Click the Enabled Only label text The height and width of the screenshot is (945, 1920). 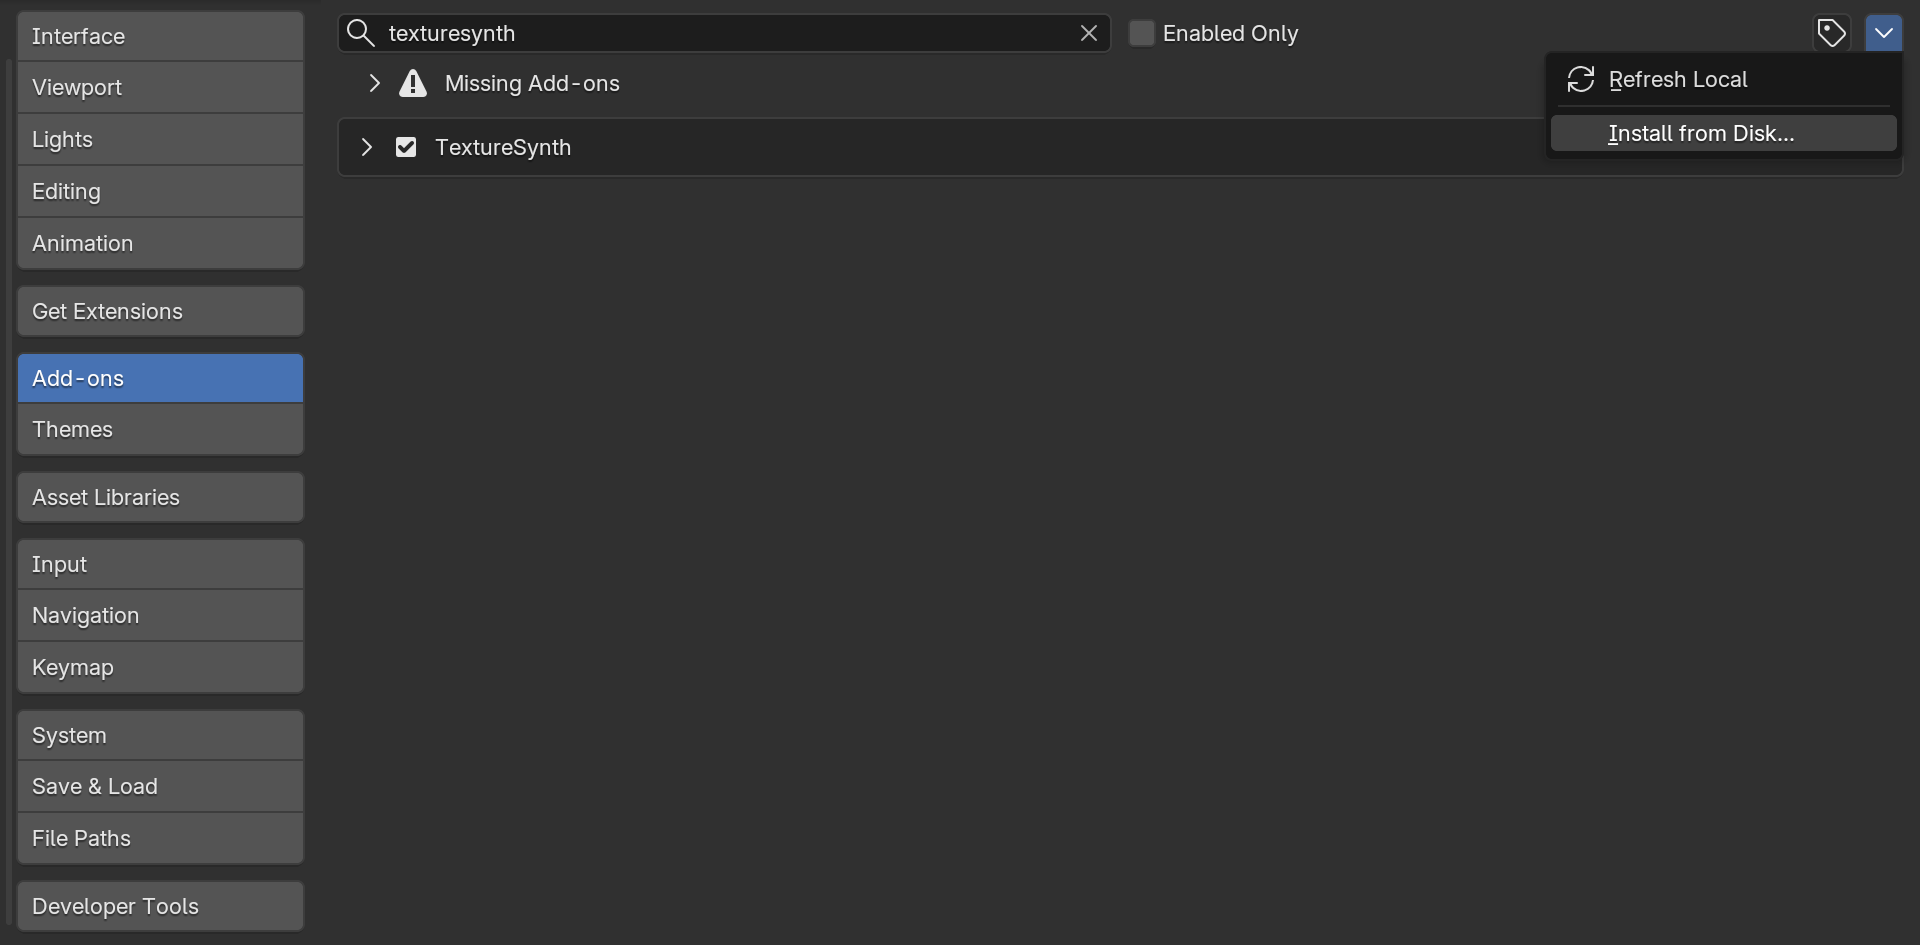point(1230,33)
